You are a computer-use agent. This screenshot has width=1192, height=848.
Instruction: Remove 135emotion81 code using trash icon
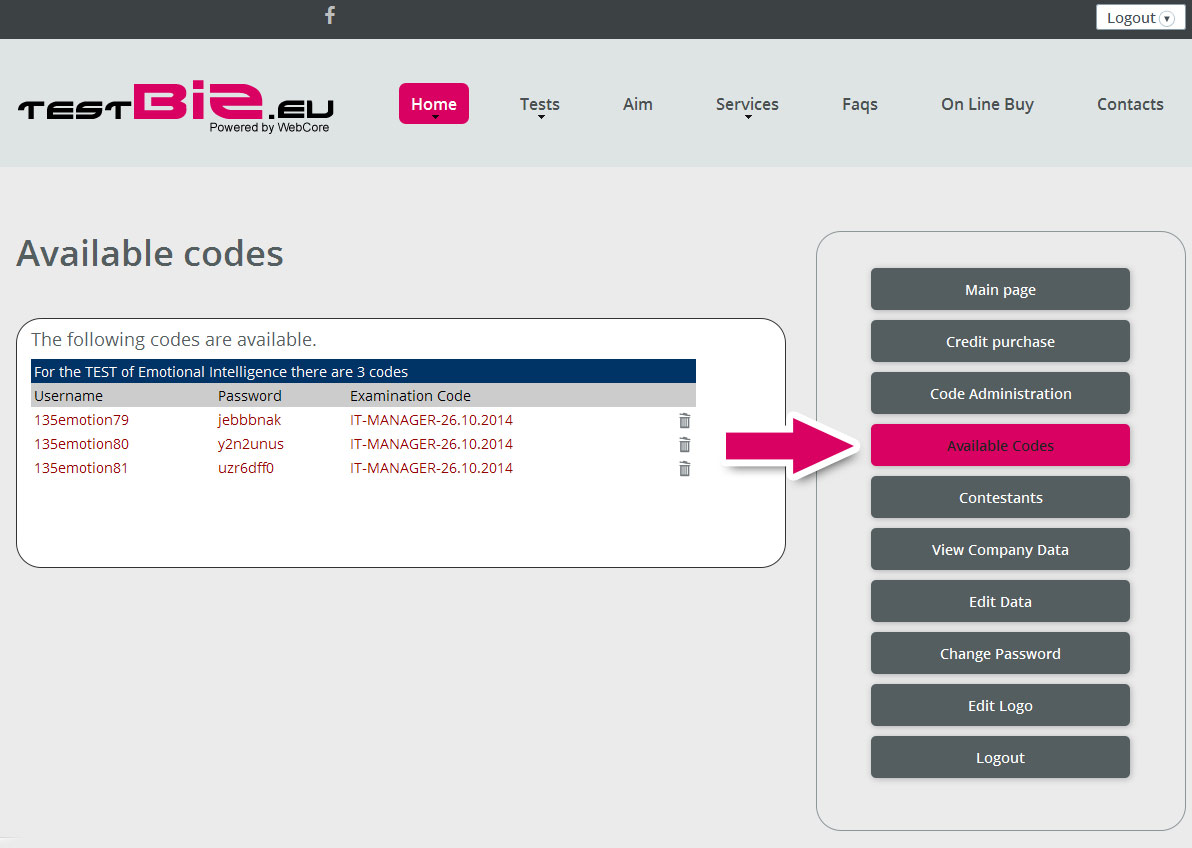[x=684, y=469]
